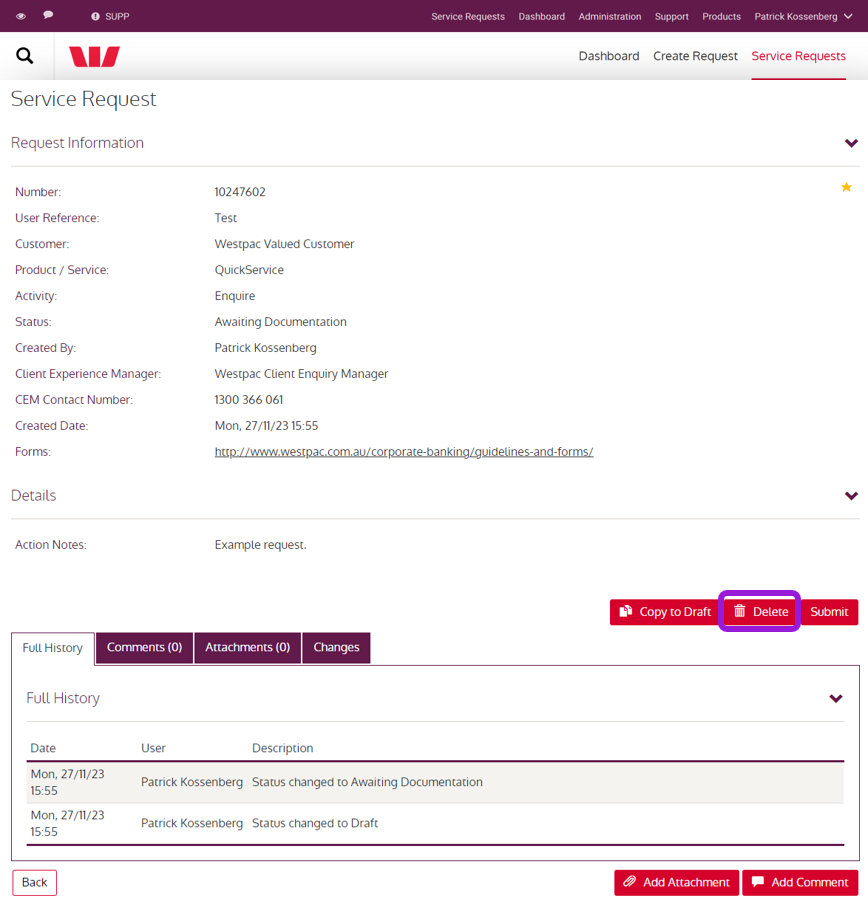Viewport: 868px width, 903px height.
Task: Go to Dashboard in the white navigation bar
Action: [x=609, y=56]
